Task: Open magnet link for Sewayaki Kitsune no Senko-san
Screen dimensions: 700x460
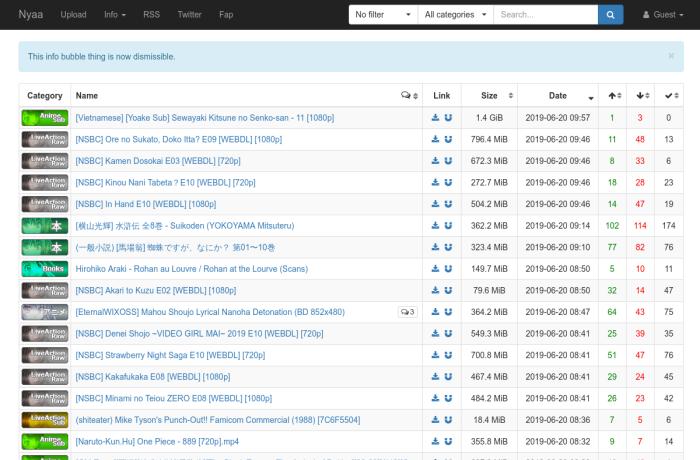Action: click(x=448, y=118)
